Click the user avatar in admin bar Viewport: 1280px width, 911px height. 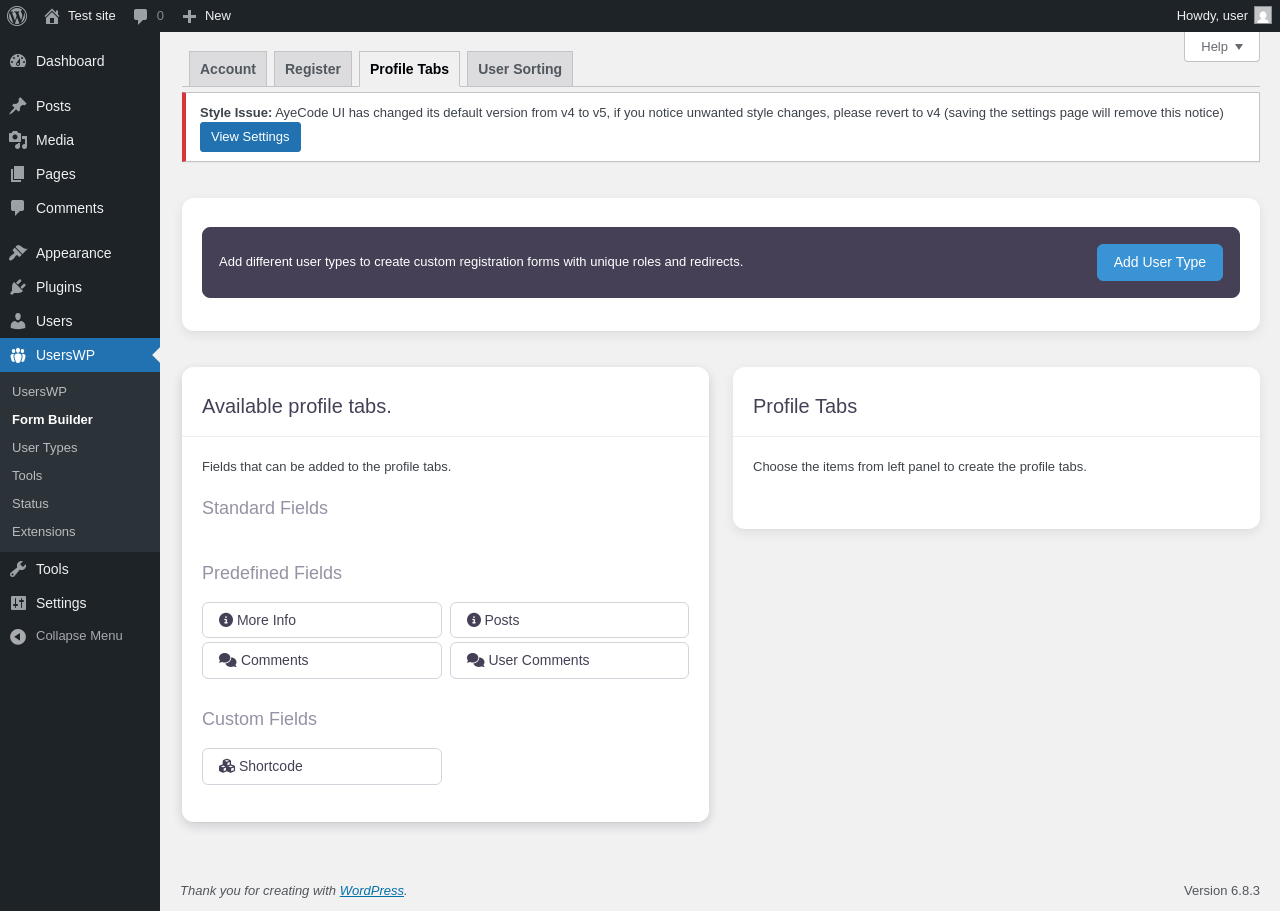click(1263, 16)
